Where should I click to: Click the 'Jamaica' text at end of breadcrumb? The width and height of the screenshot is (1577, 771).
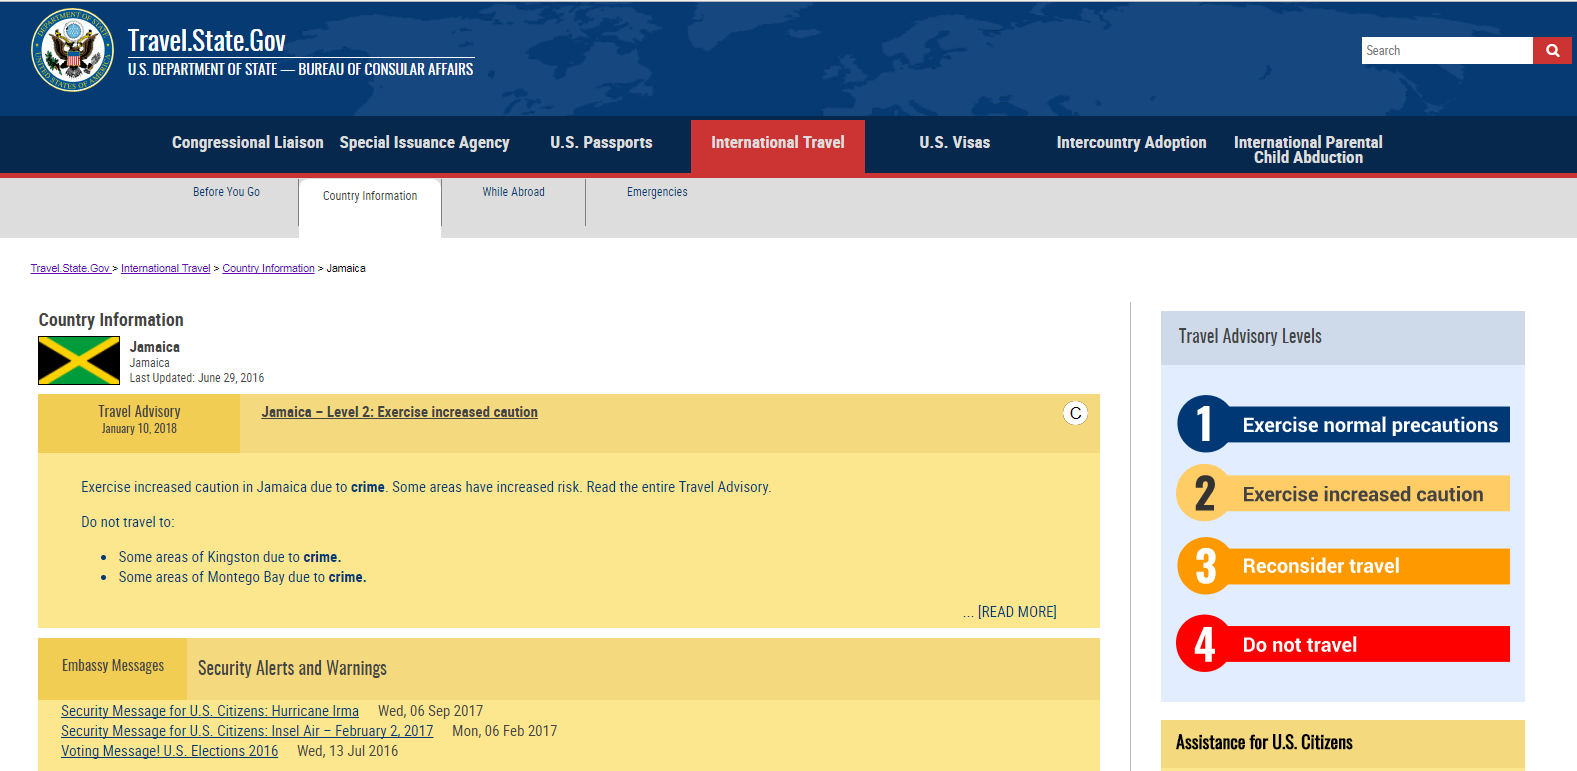(346, 268)
